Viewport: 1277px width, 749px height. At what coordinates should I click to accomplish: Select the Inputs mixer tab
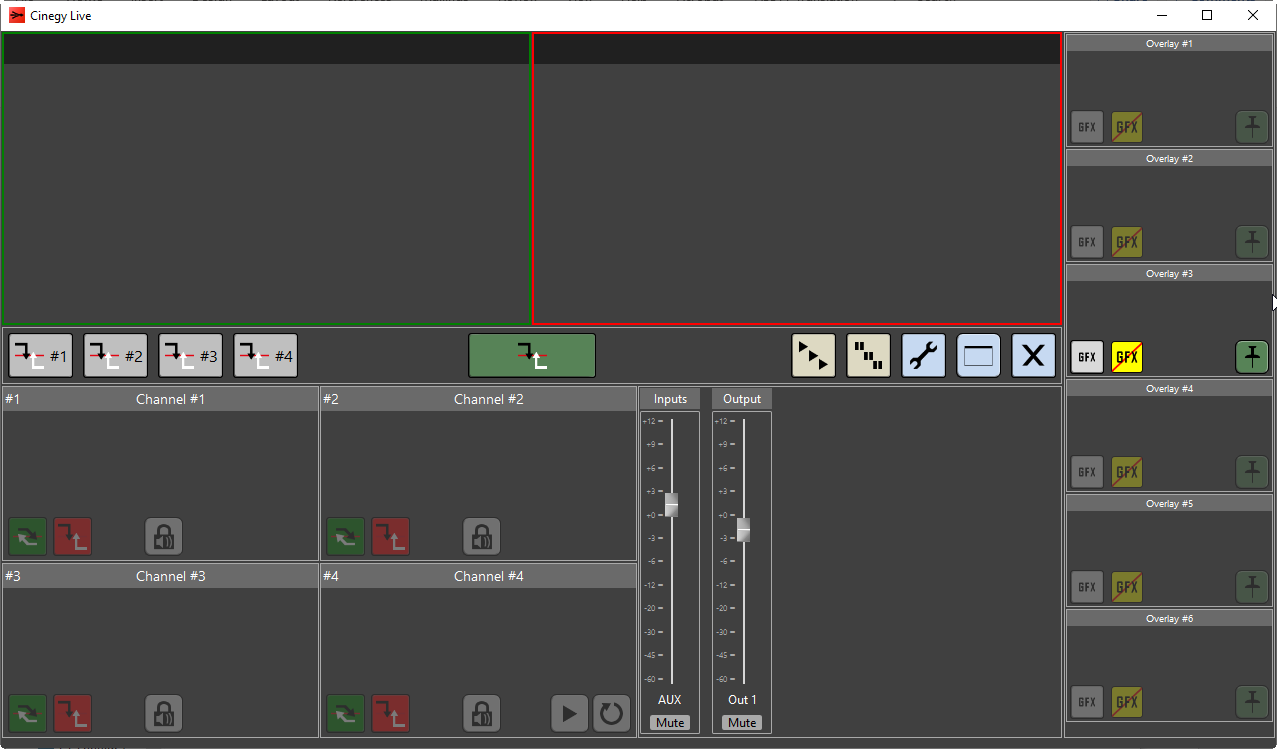click(670, 399)
